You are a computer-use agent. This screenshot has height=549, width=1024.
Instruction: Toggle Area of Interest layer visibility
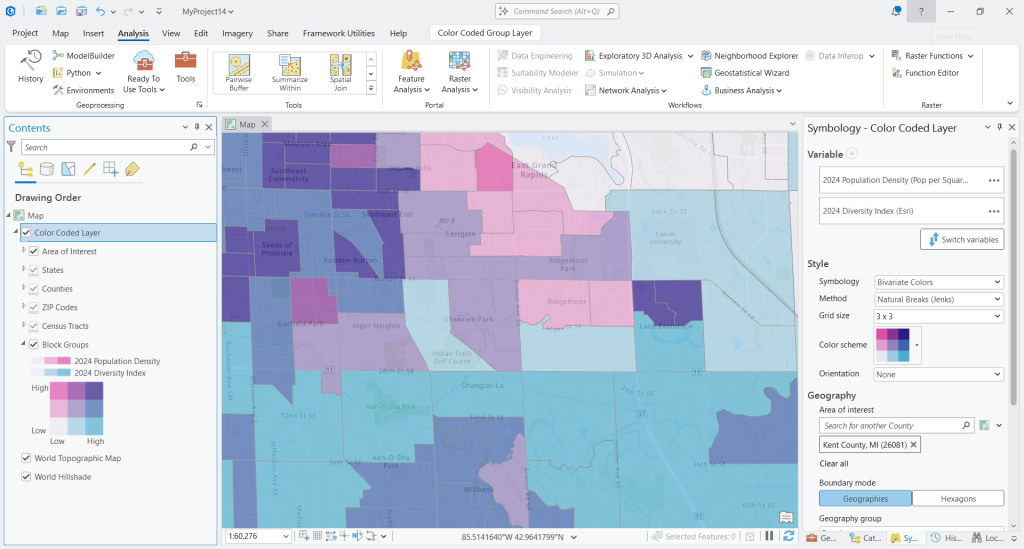[x=34, y=251]
